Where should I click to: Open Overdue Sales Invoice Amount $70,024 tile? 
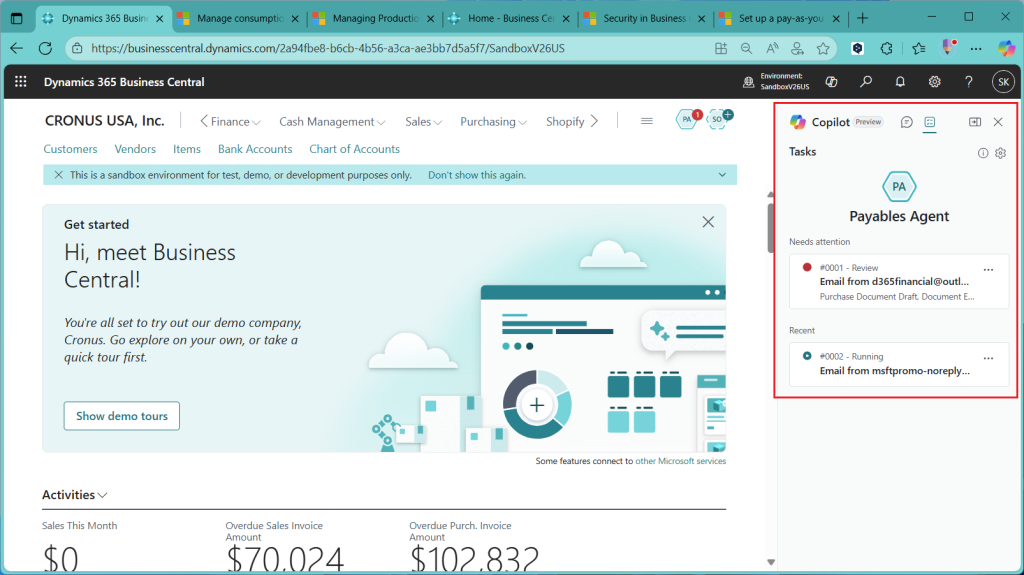285,548
